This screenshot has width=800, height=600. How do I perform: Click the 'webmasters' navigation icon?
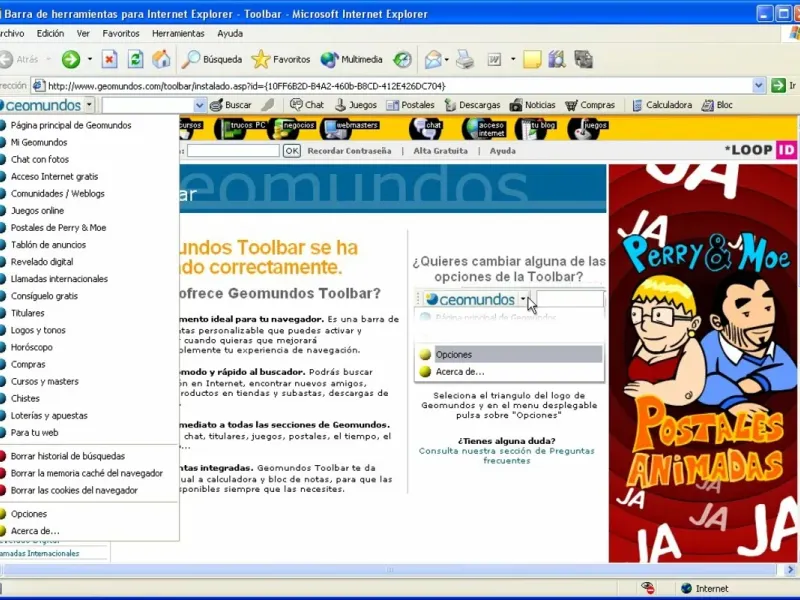pos(349,129)
